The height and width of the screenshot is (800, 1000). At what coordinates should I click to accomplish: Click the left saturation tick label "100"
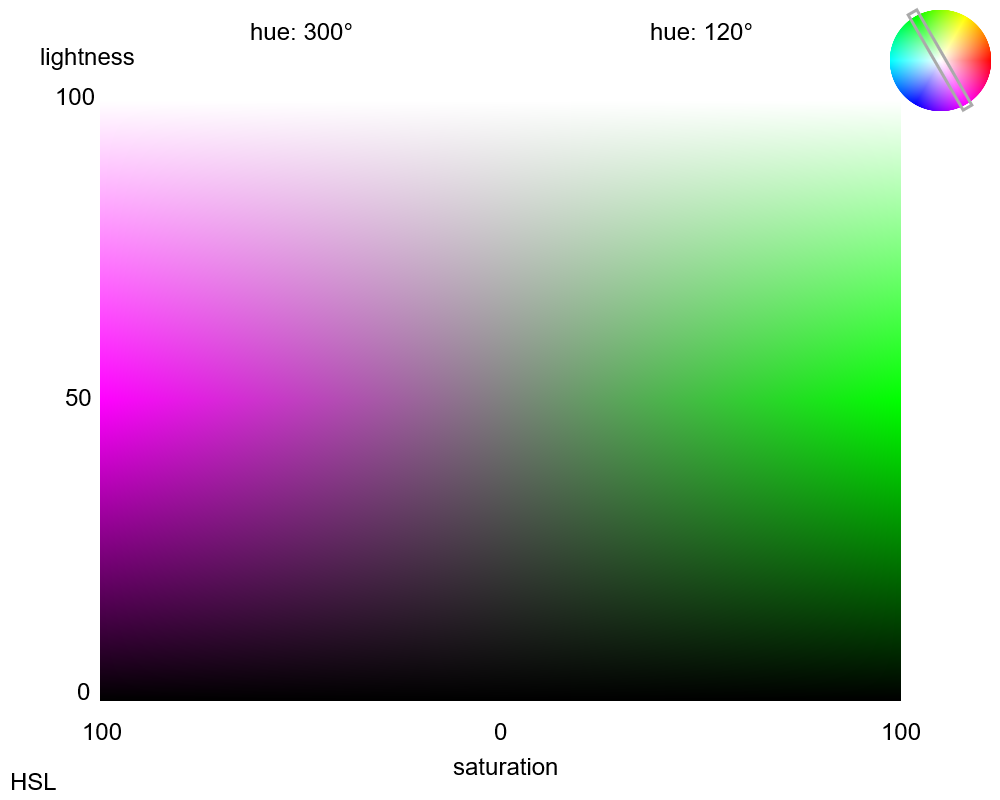pyautogui.click(x=102, y=732)
